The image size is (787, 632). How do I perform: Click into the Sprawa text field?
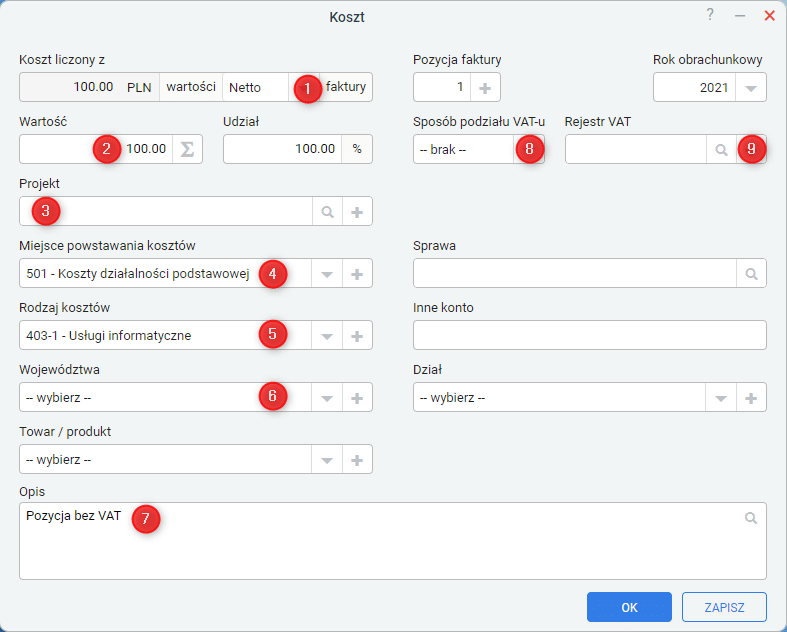(575, 274)
